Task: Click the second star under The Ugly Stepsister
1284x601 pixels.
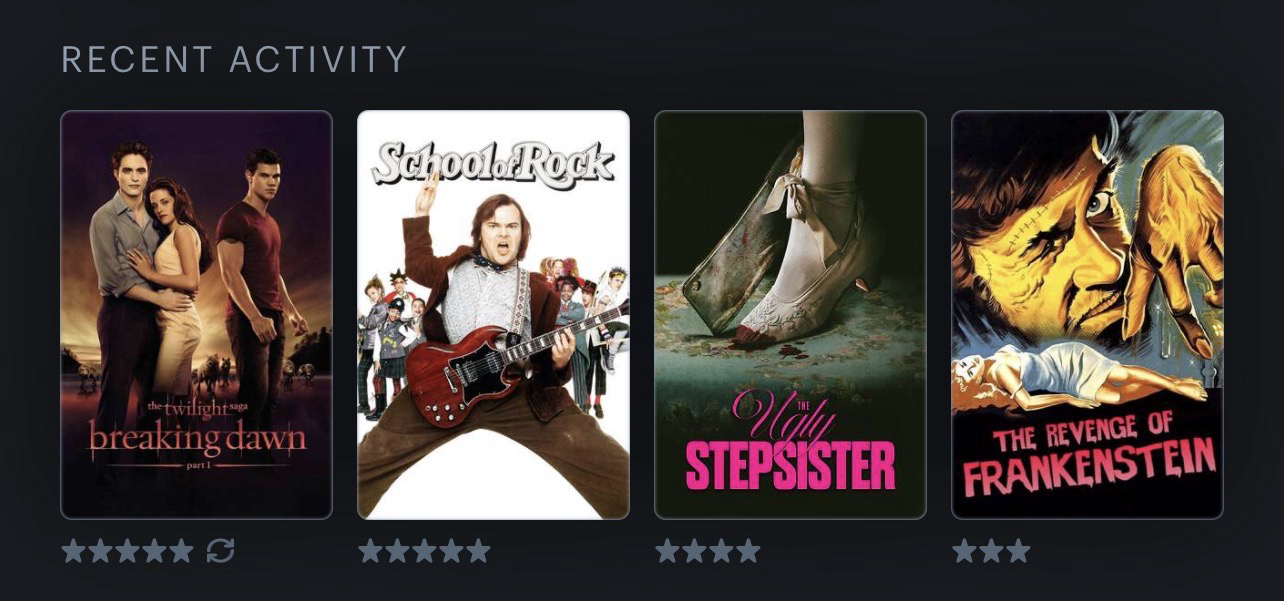Action: click(x=694, y=550)
